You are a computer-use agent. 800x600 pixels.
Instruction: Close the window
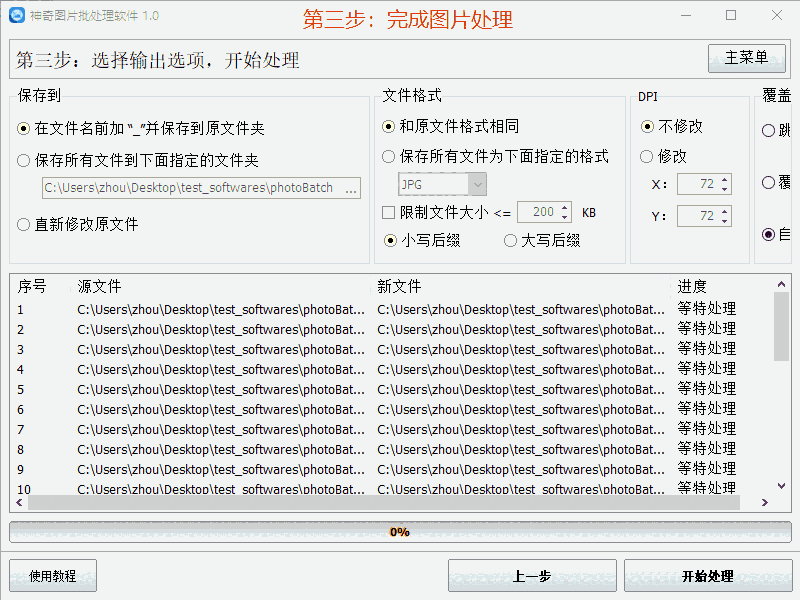click(x=777, y=15)
